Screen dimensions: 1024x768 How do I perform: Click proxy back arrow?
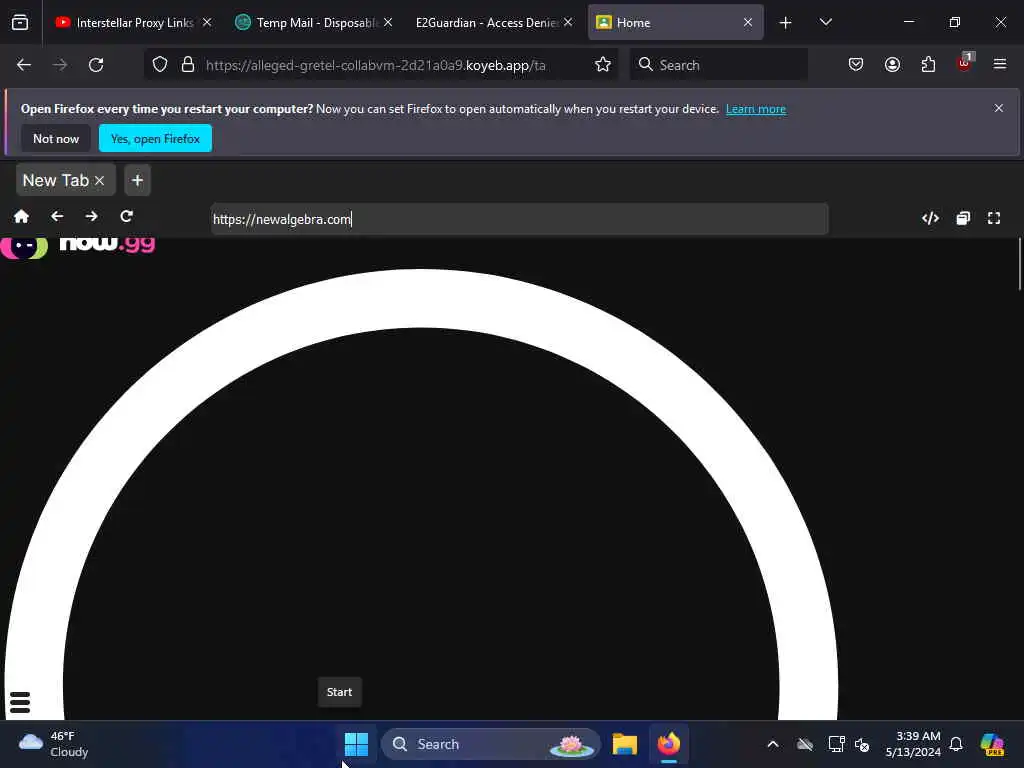click(x=57, y=216)
